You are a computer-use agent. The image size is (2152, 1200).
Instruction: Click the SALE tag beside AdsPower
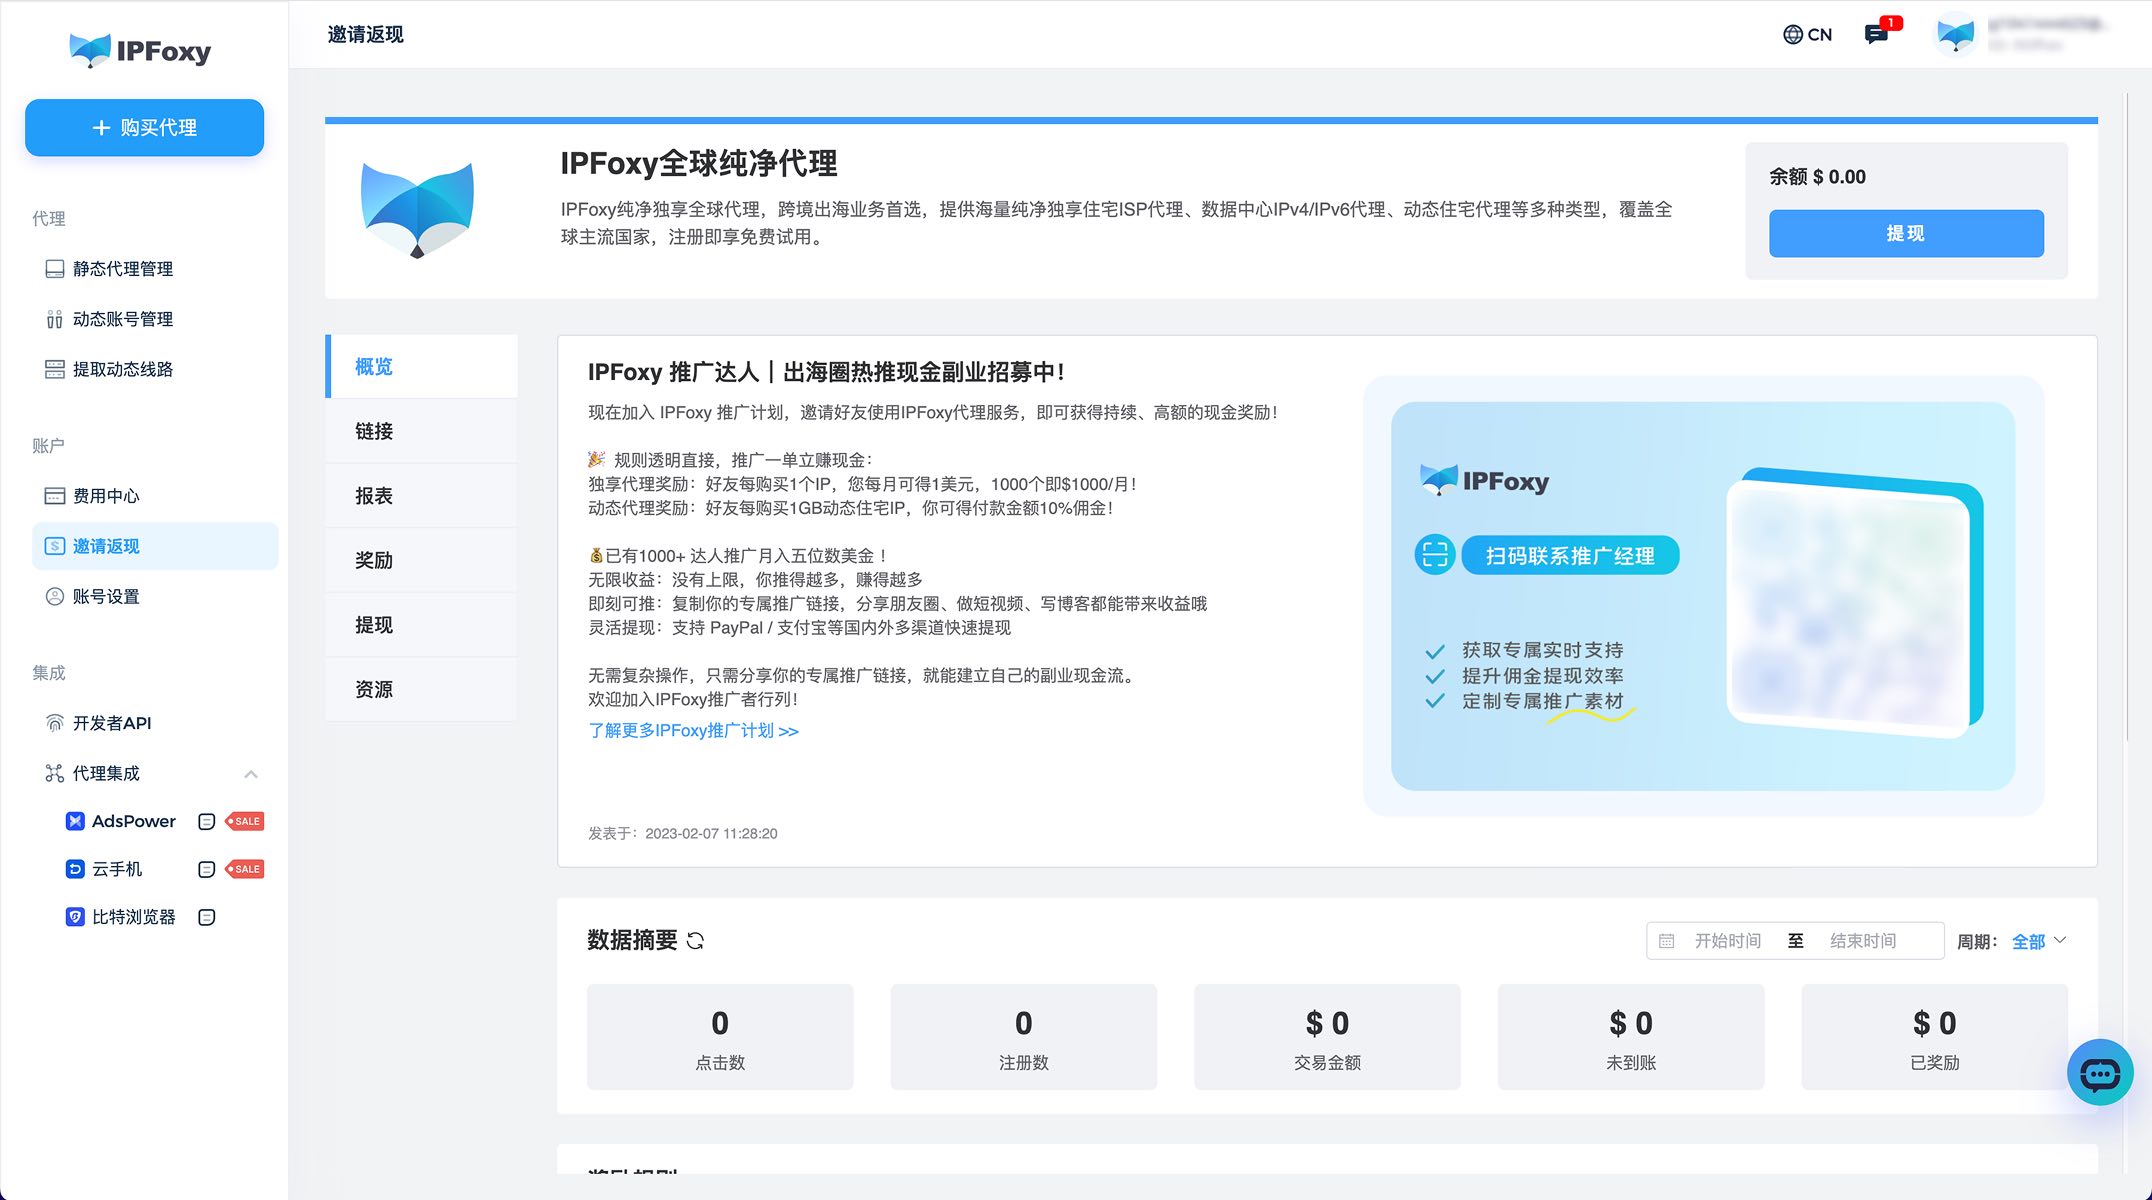coord(245,821)
